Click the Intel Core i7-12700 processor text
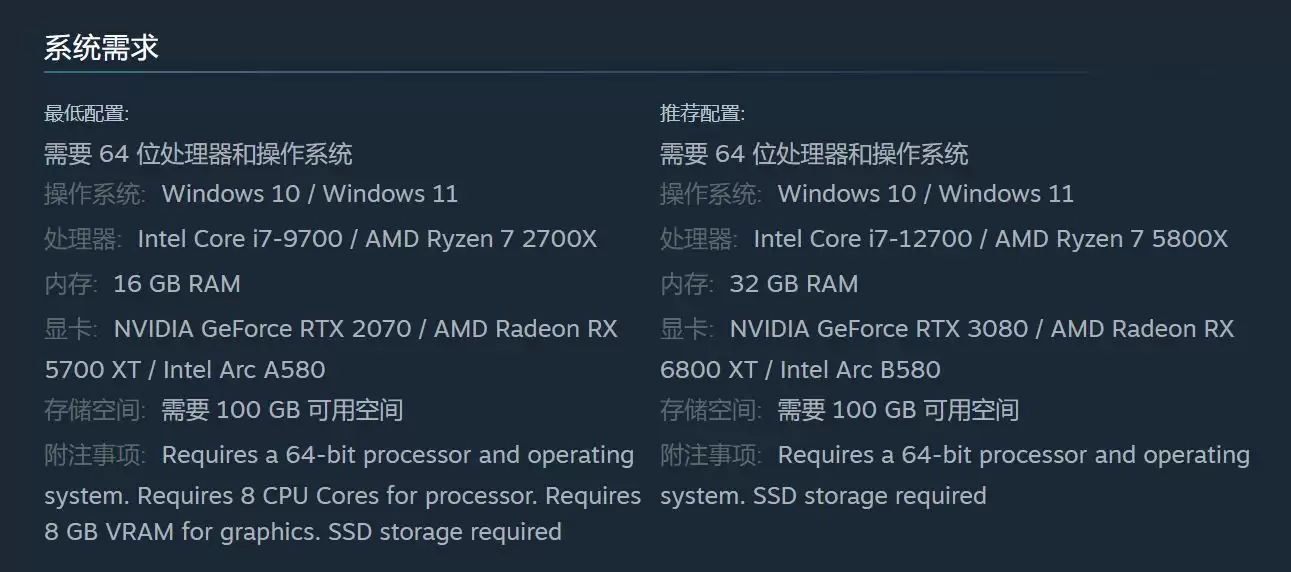The height and width of the screenshot is (572, 1291). [865, 239]
